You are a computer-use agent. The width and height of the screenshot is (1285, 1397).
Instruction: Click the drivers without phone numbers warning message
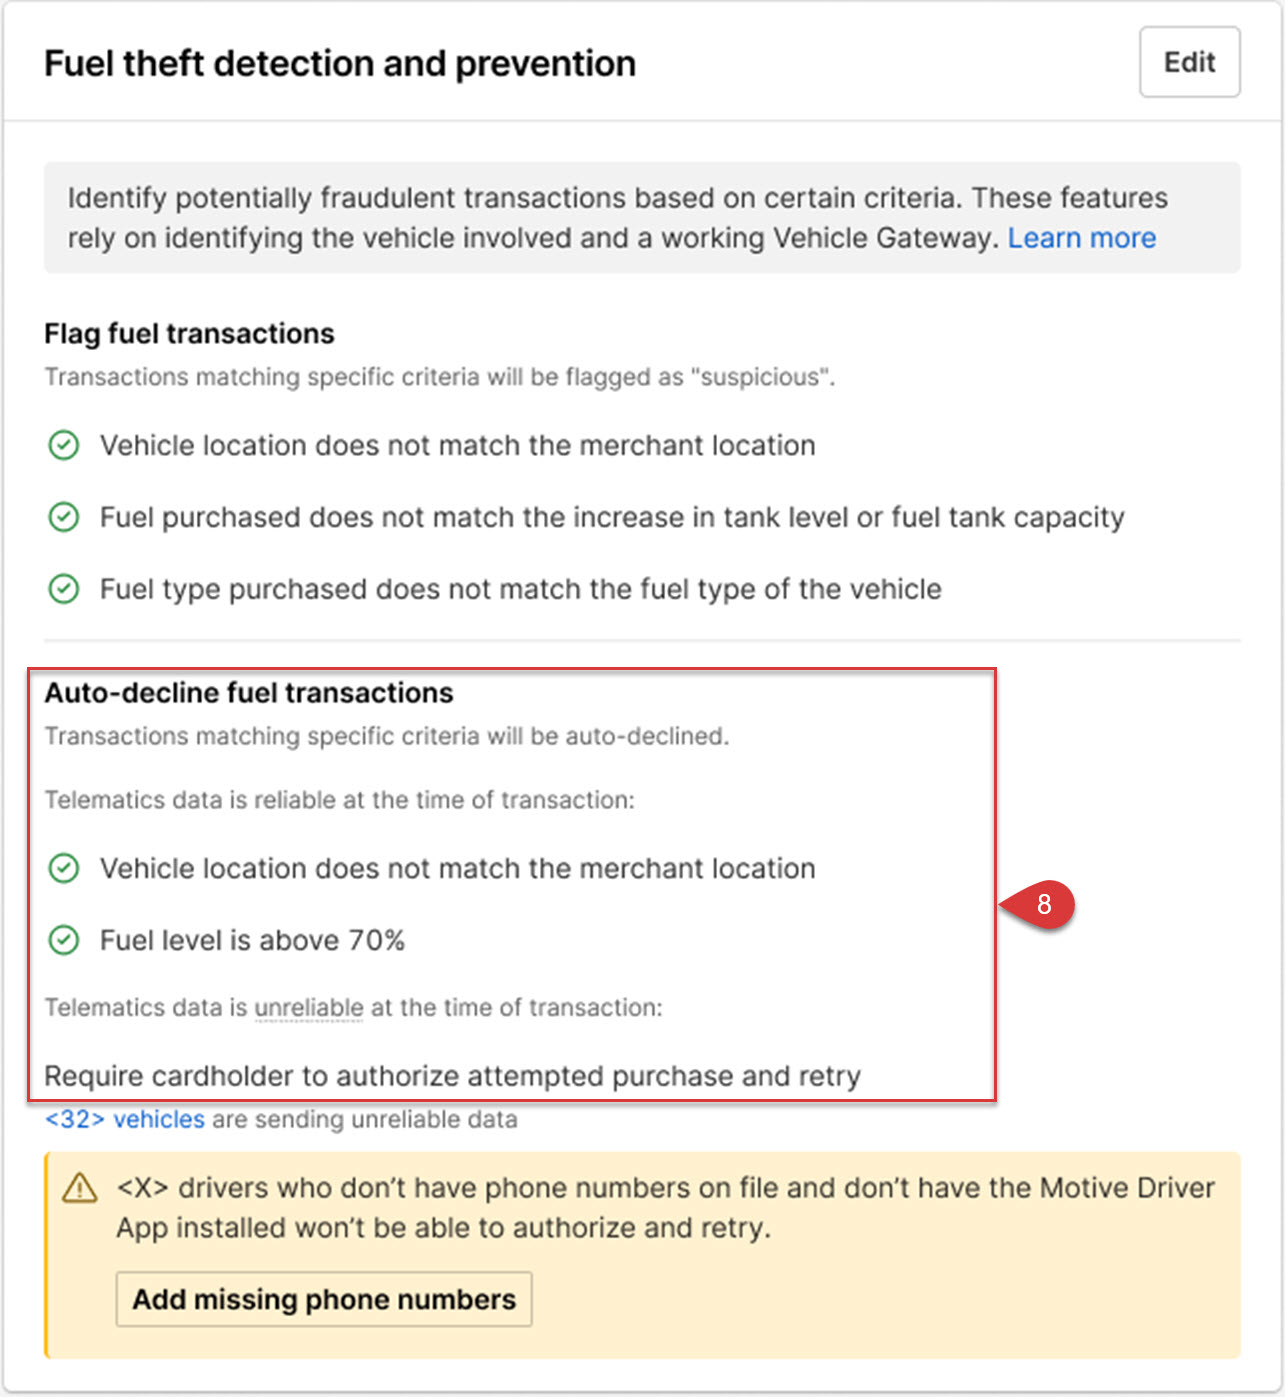click(x=665, y=1207)
